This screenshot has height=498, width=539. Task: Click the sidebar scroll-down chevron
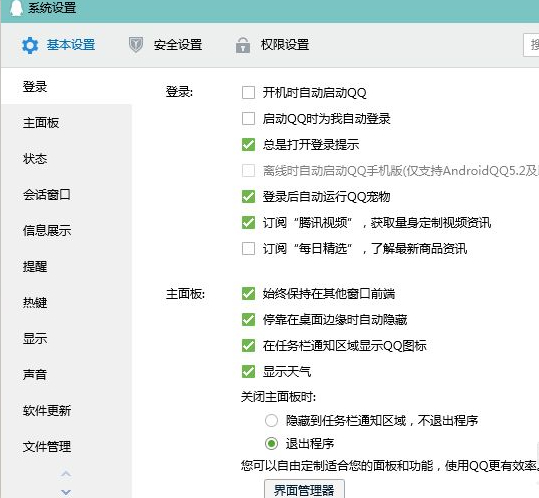pos(66,492)
